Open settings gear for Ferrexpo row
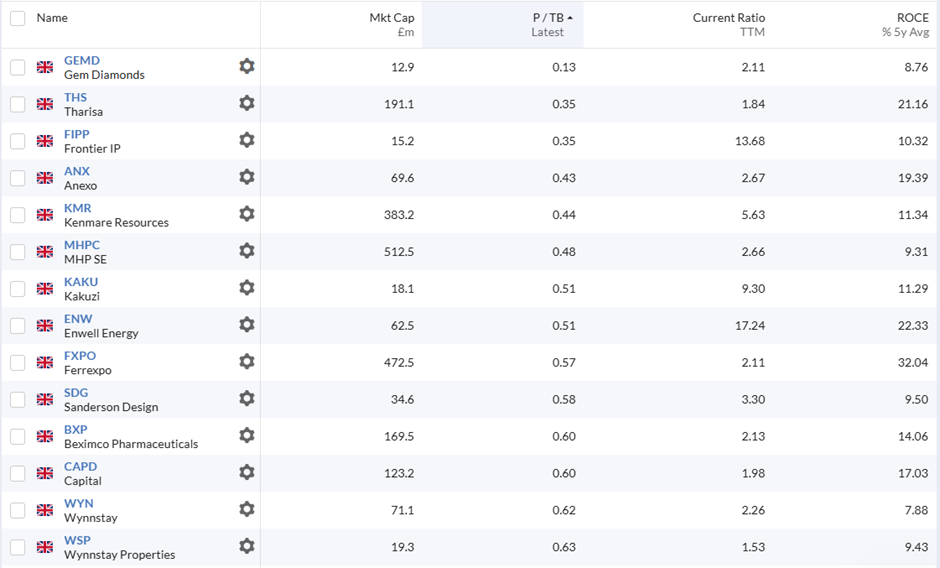 tap(246, 362)
